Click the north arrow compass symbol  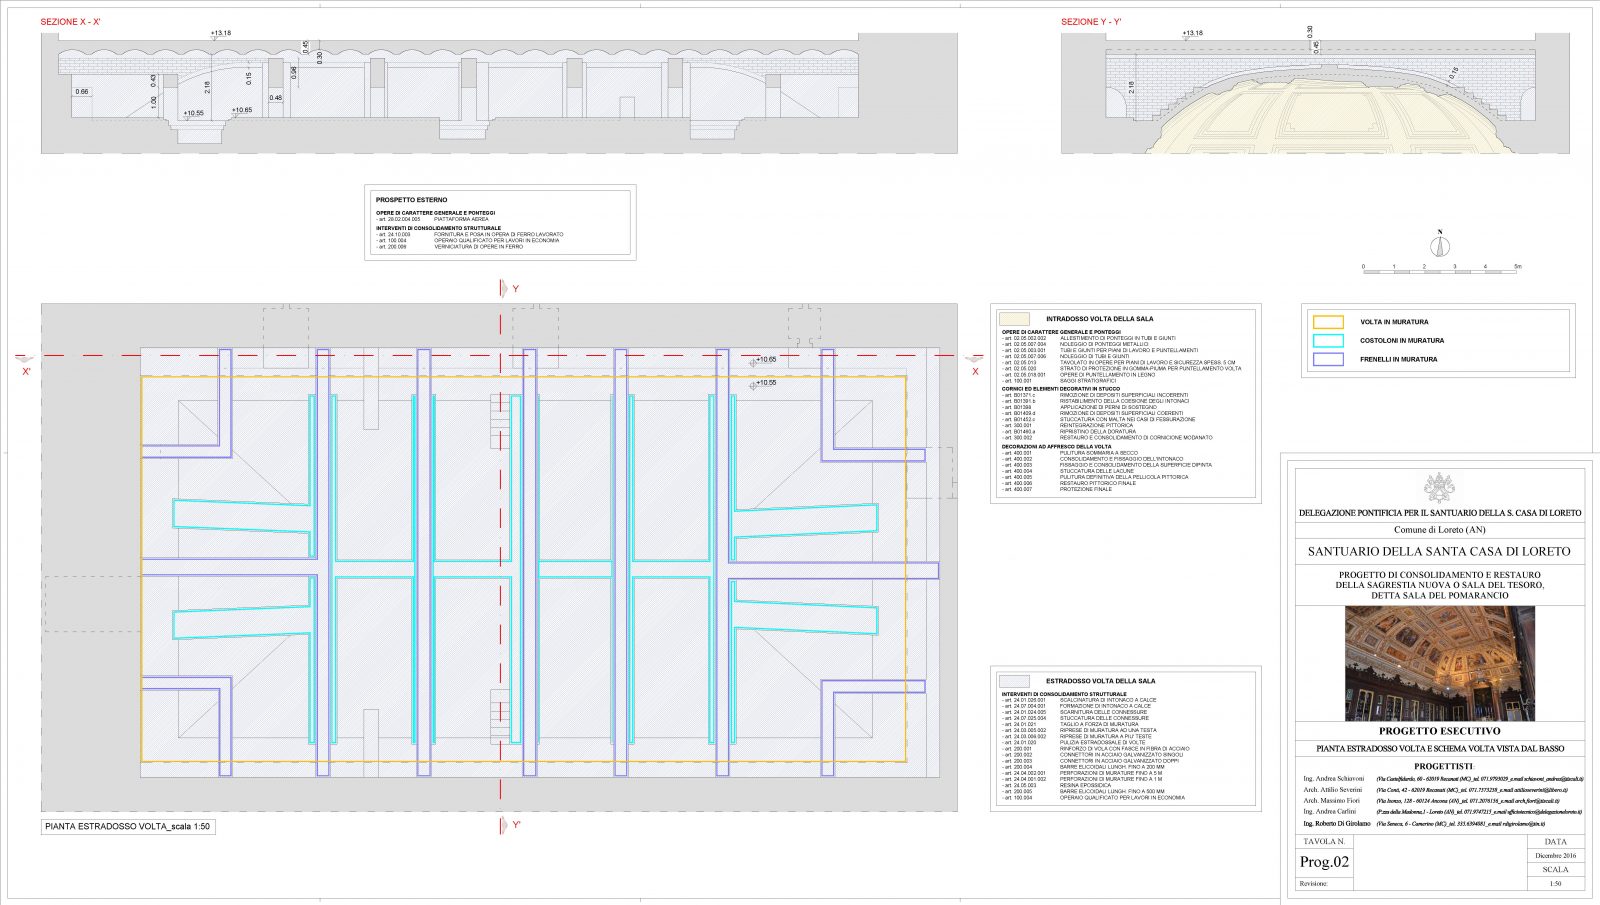[1441, 243]
